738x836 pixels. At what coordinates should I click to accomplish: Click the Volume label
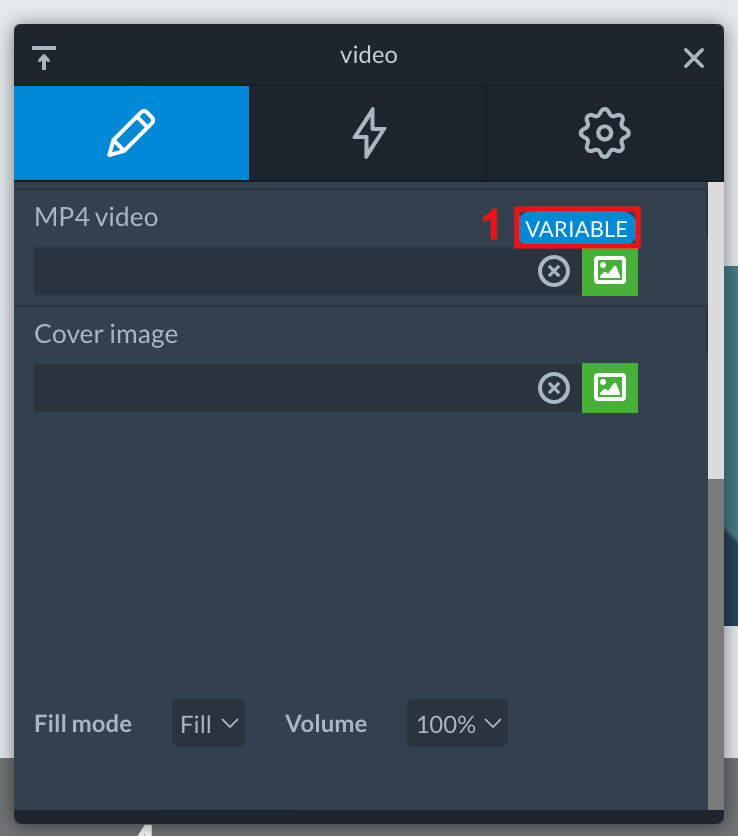326,724
